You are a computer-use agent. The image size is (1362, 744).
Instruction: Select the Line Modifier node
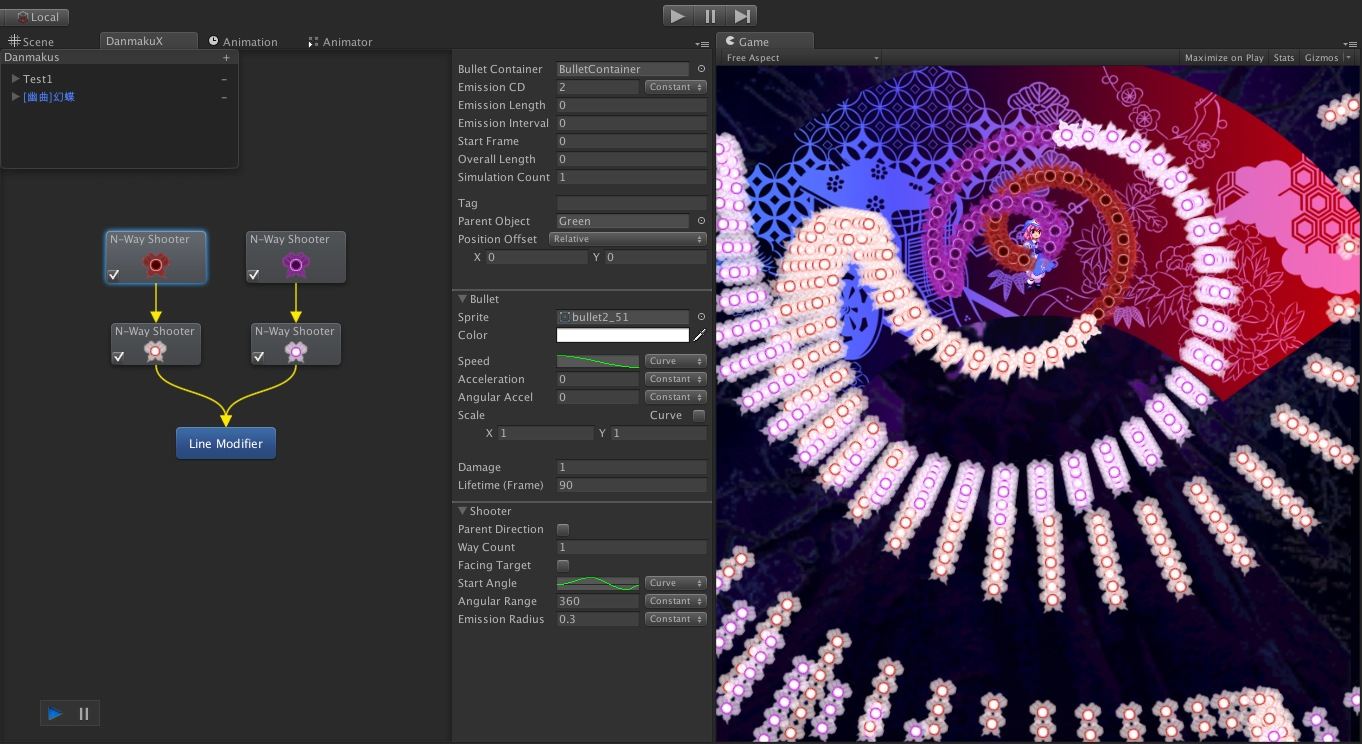[226, 443]
